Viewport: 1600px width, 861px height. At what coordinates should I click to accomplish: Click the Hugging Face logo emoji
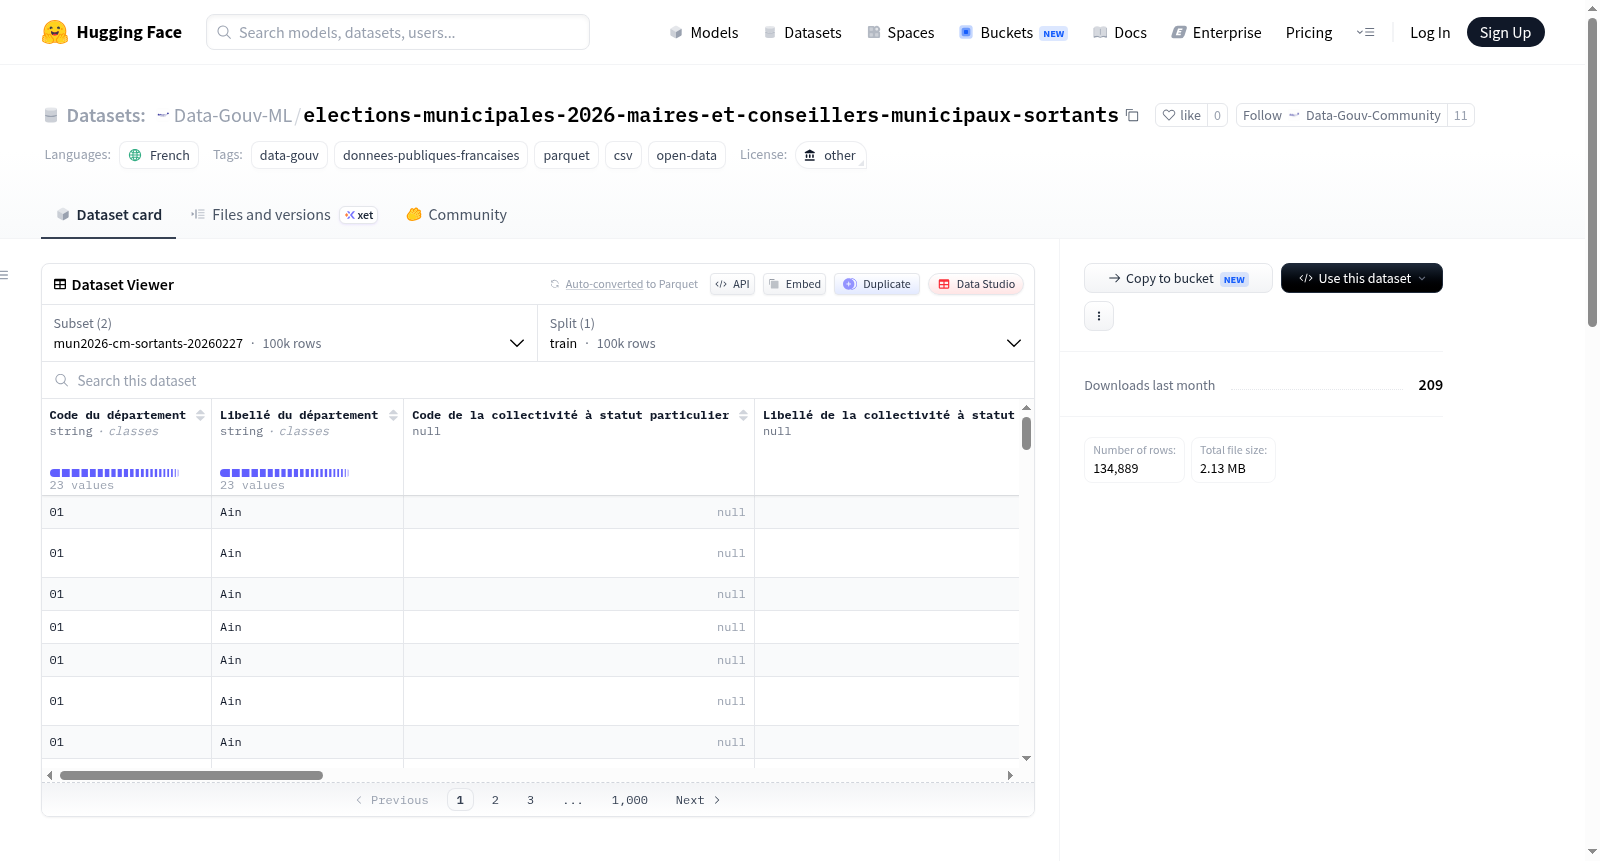[x=55, y=32]
